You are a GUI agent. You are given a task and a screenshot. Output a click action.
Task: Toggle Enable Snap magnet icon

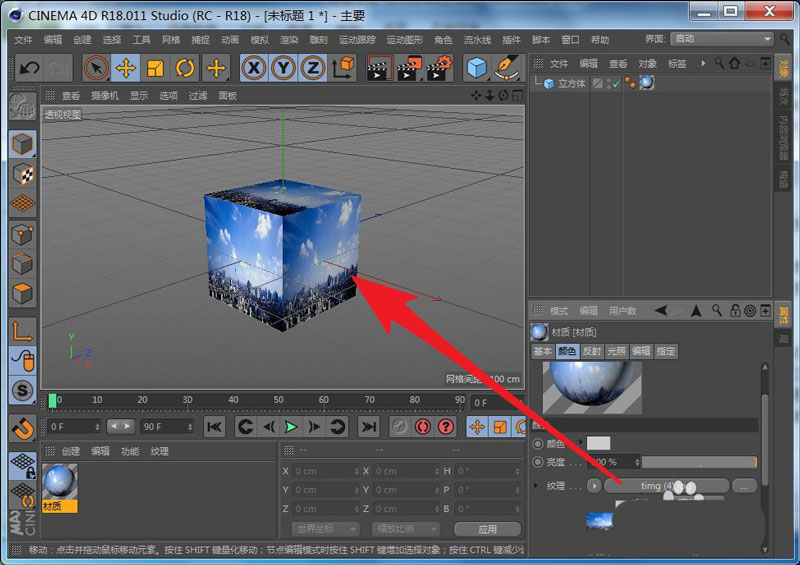point(22,428)
